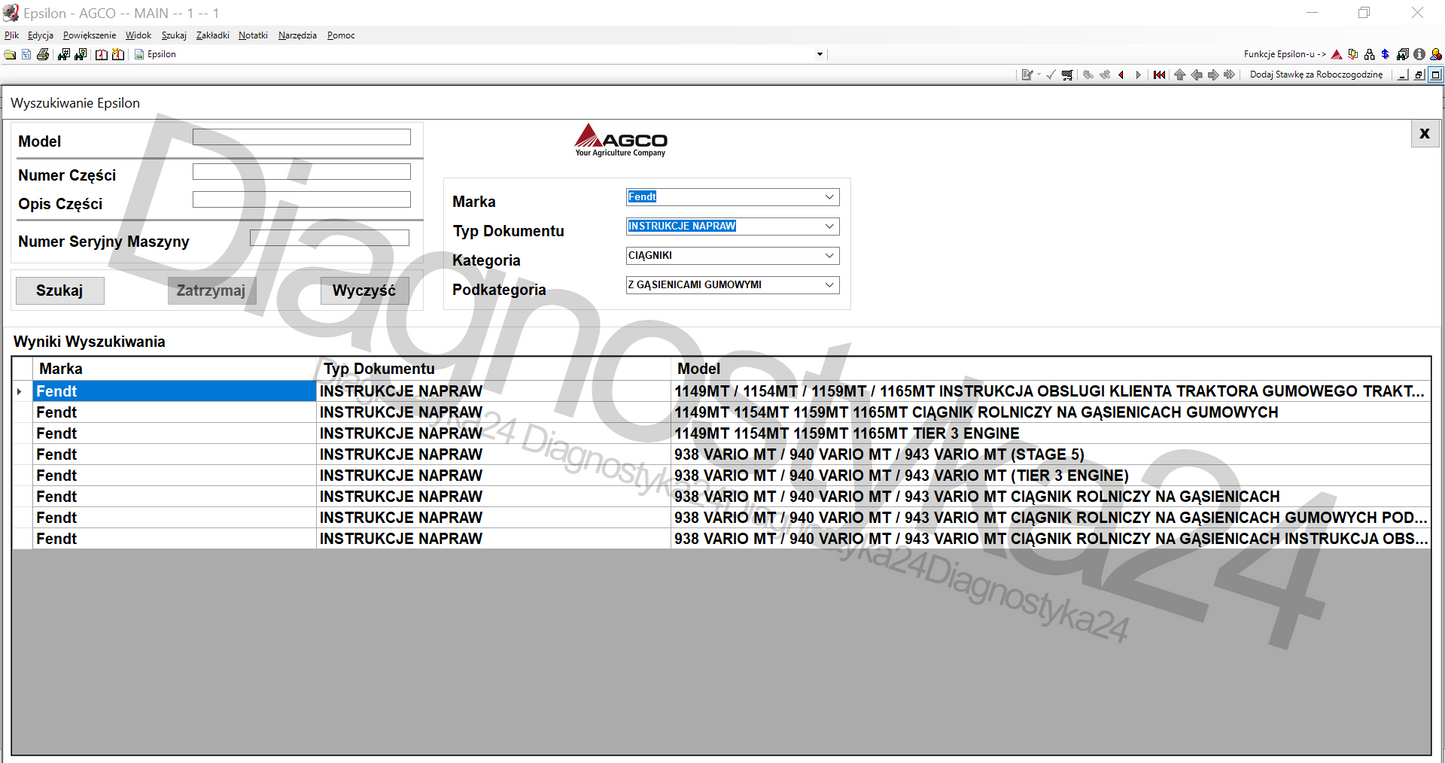Expand the Podkategoria dropdown
The image size is (1445, 763).
[x=830, y=285]
